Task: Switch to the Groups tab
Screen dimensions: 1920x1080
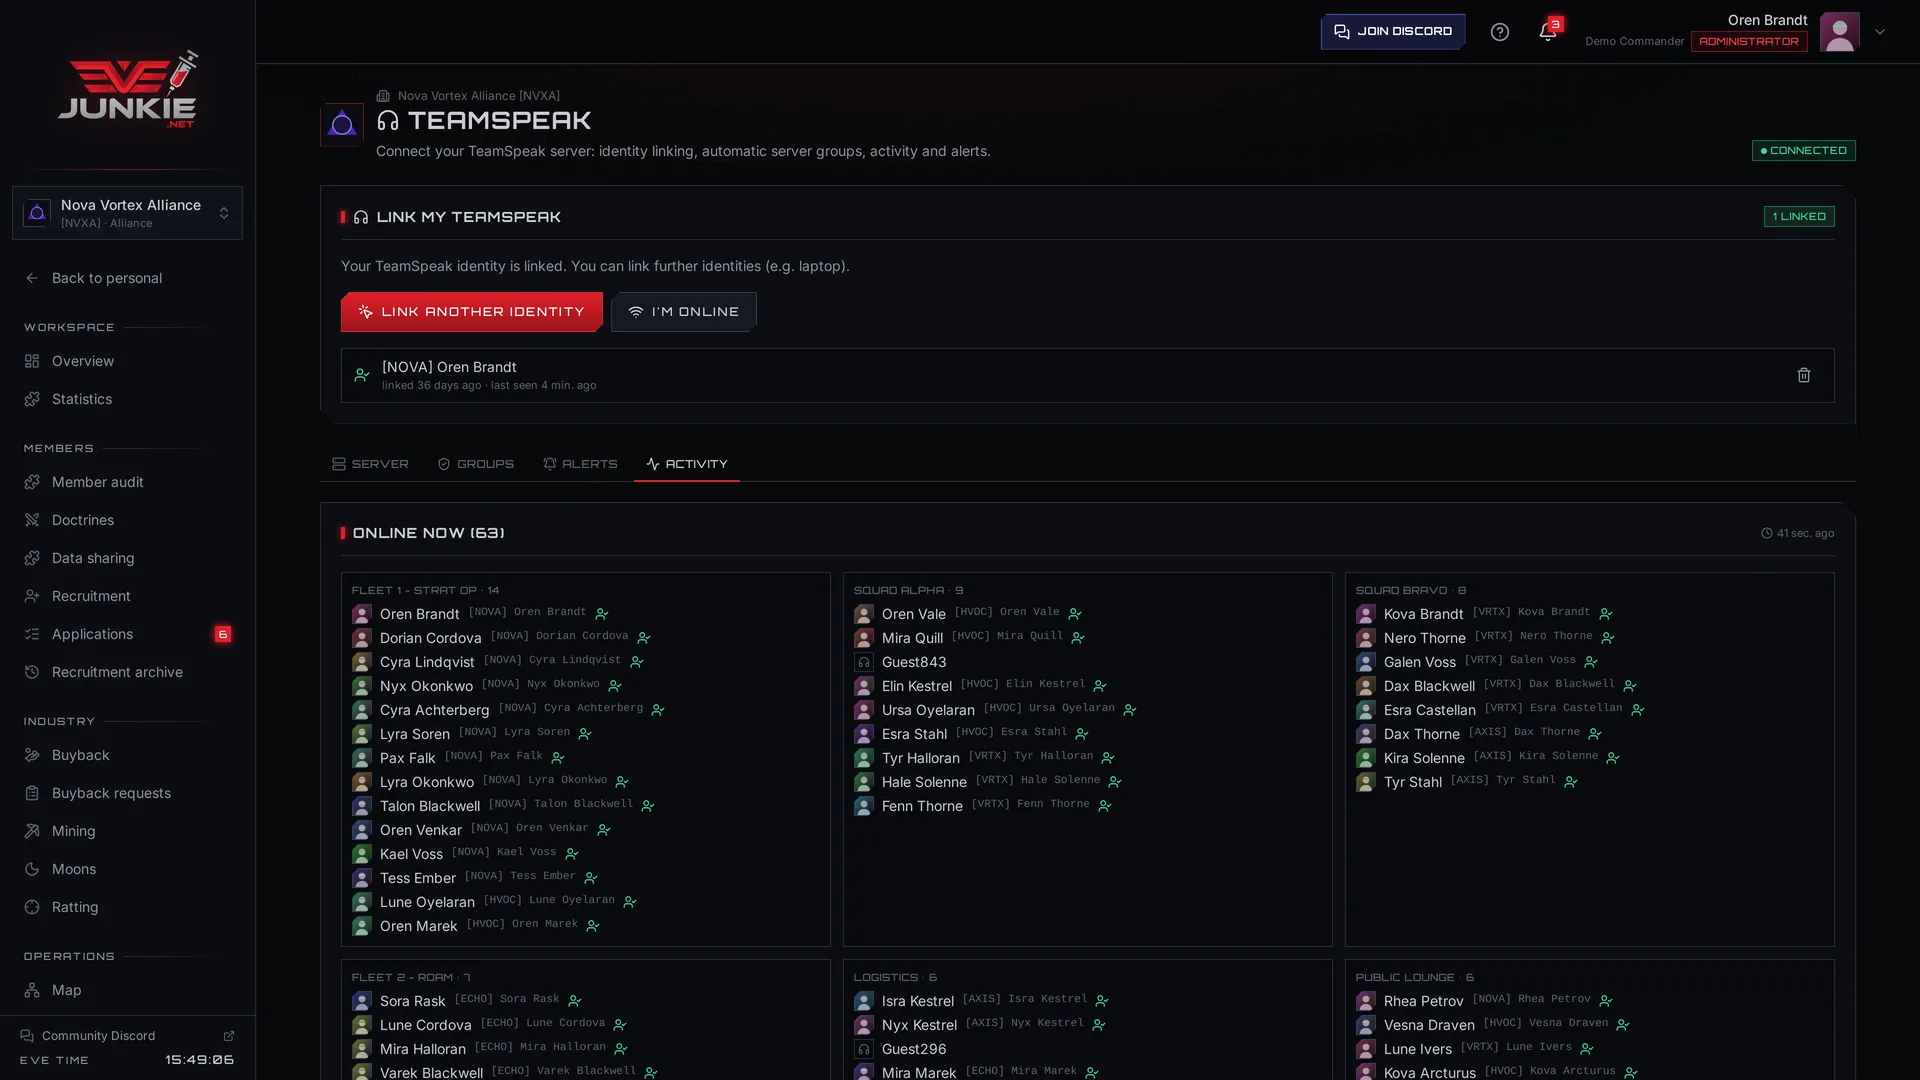Action: (x=476, y=464)
